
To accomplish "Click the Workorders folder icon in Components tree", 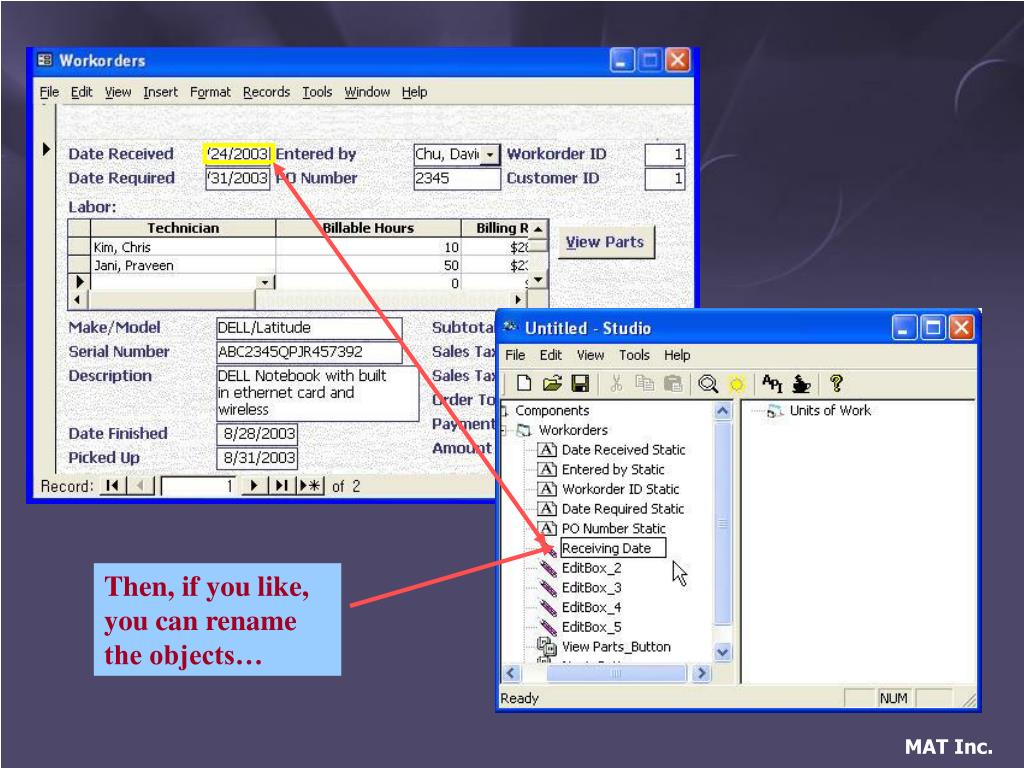I will point(524,430).
